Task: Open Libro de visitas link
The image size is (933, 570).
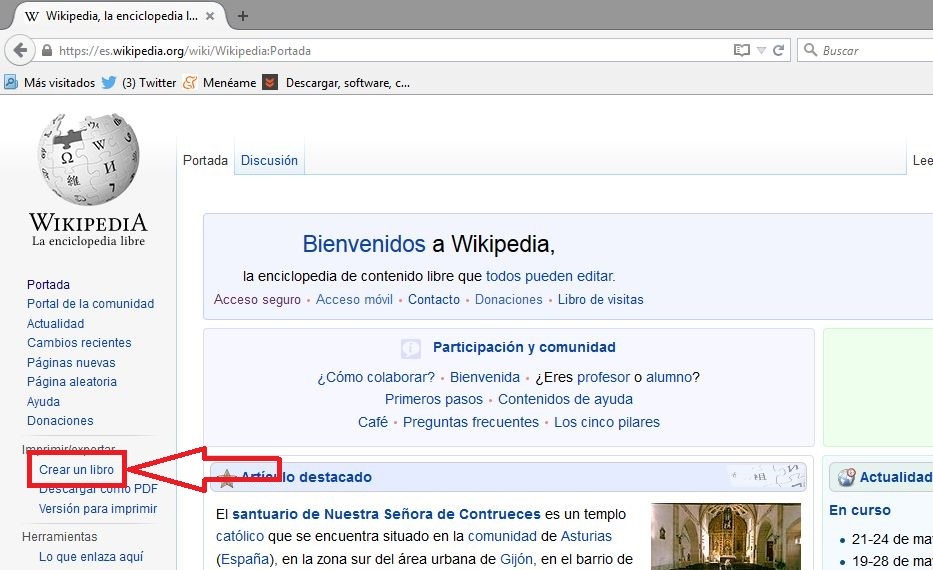Action: (x=600, y=299)
